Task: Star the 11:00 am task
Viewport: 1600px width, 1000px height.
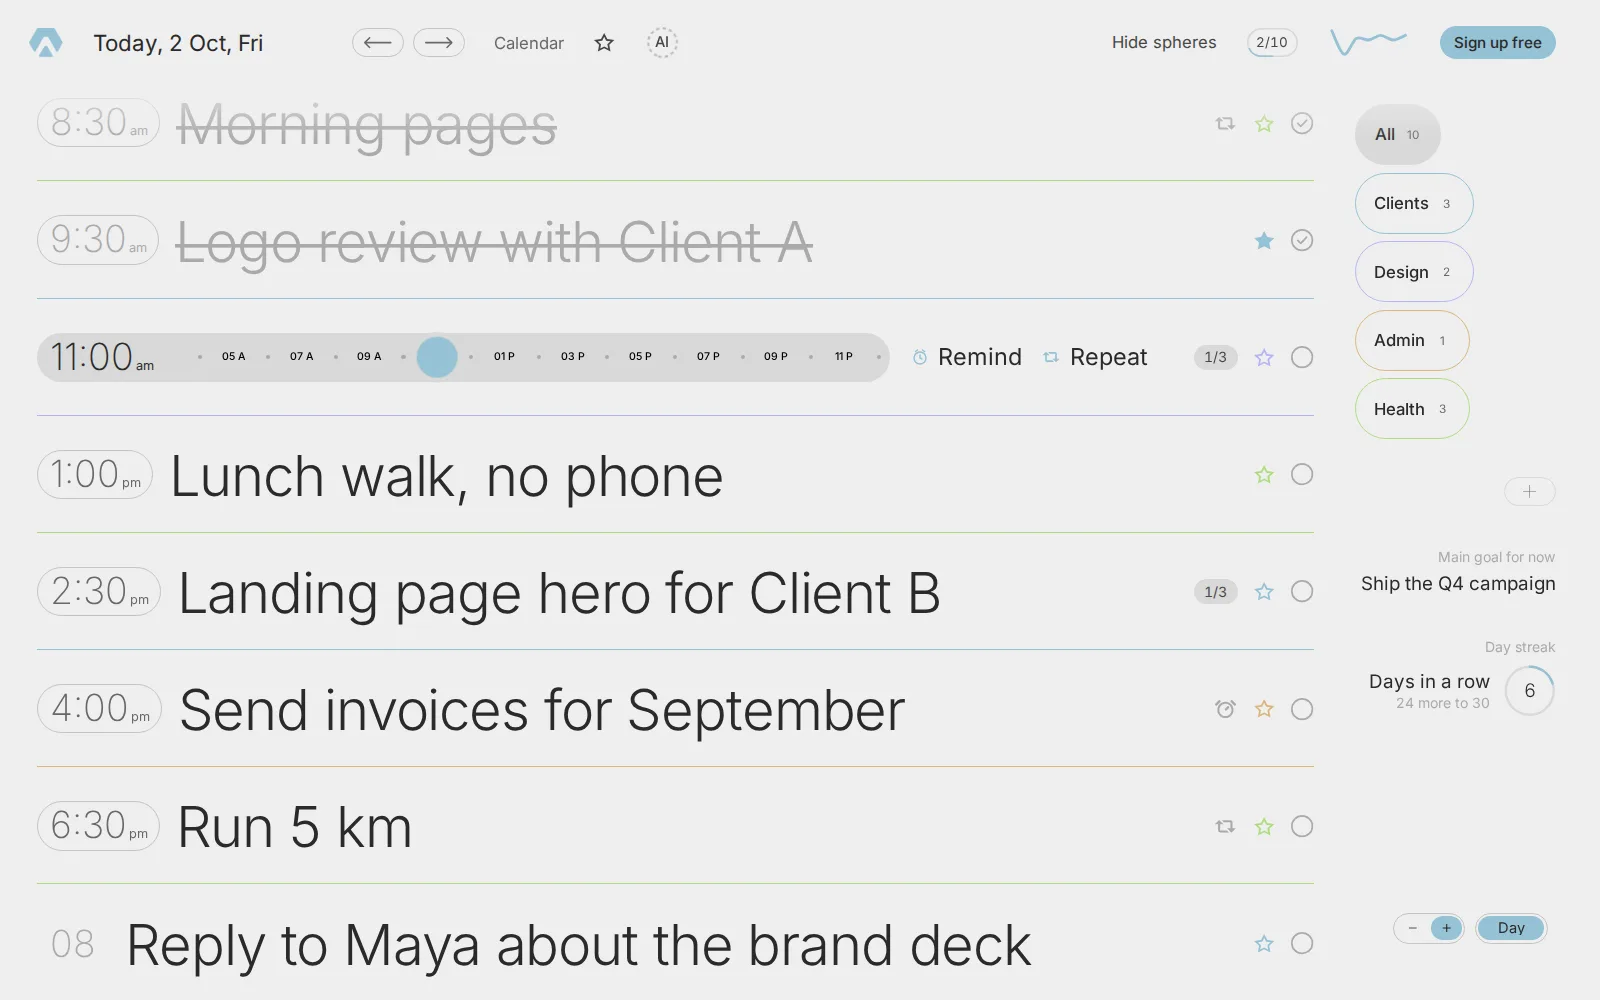Action: pyautogui.click(x=1264, y=357)
